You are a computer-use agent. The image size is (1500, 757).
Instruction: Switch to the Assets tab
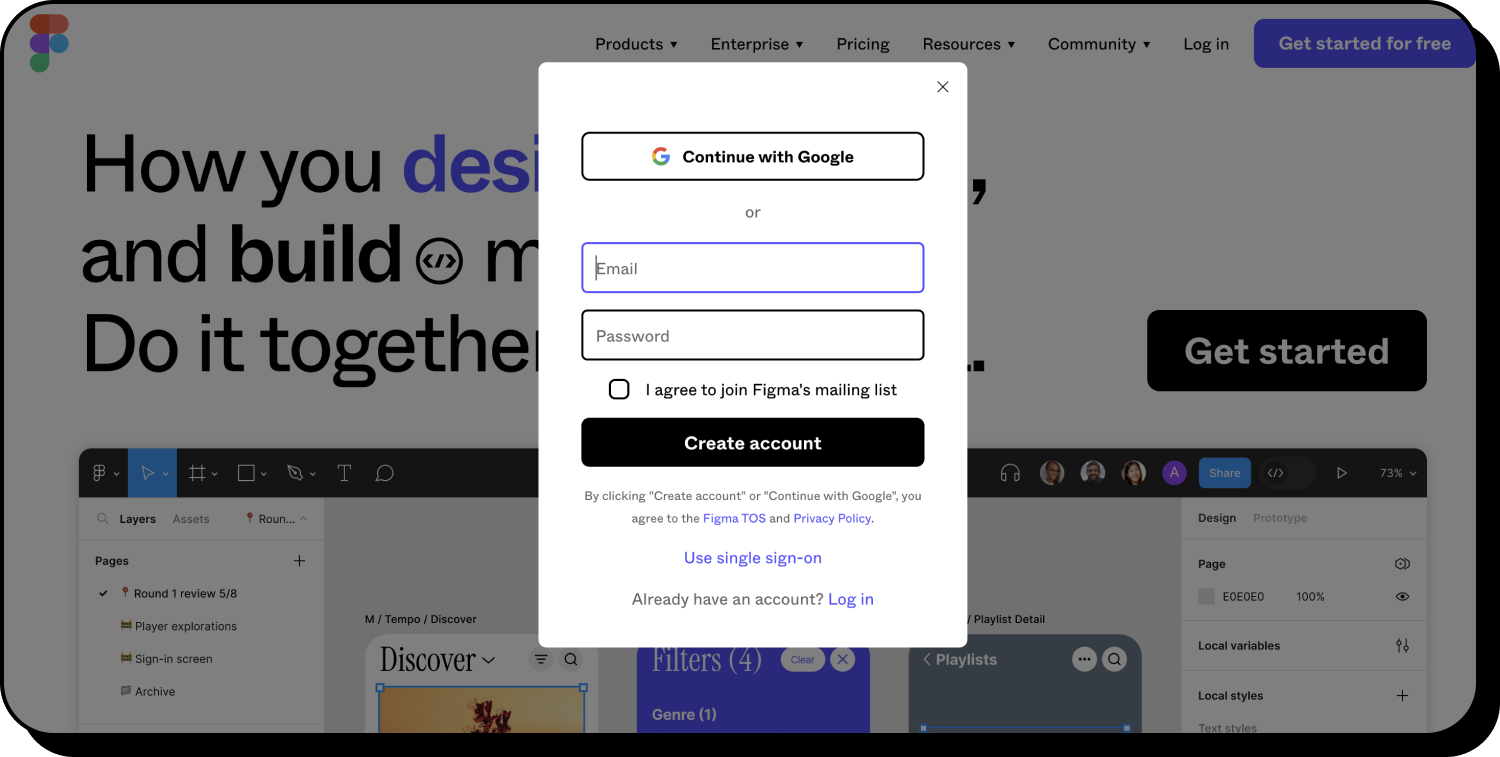[x=191, y=519]
